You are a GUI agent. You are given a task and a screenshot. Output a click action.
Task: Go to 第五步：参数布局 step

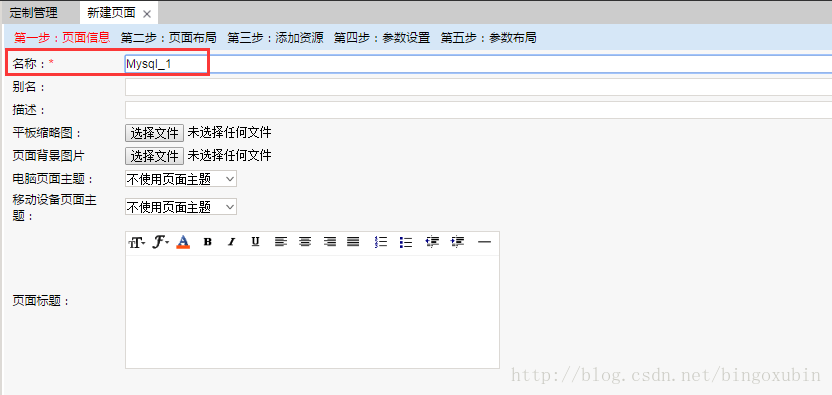[489, 38]
